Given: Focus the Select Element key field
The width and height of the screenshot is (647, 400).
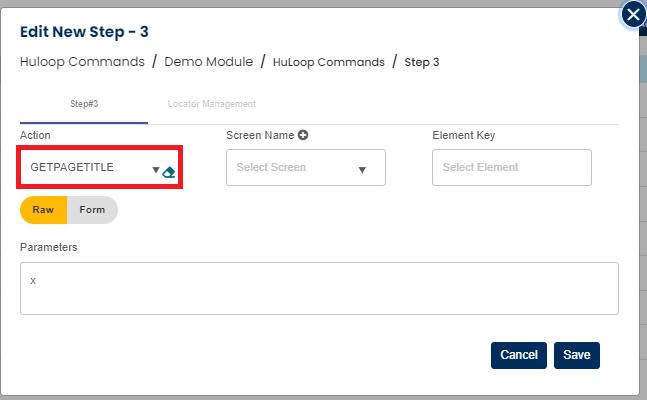Looking at the screenshot, I should click(x=511, y=168).
